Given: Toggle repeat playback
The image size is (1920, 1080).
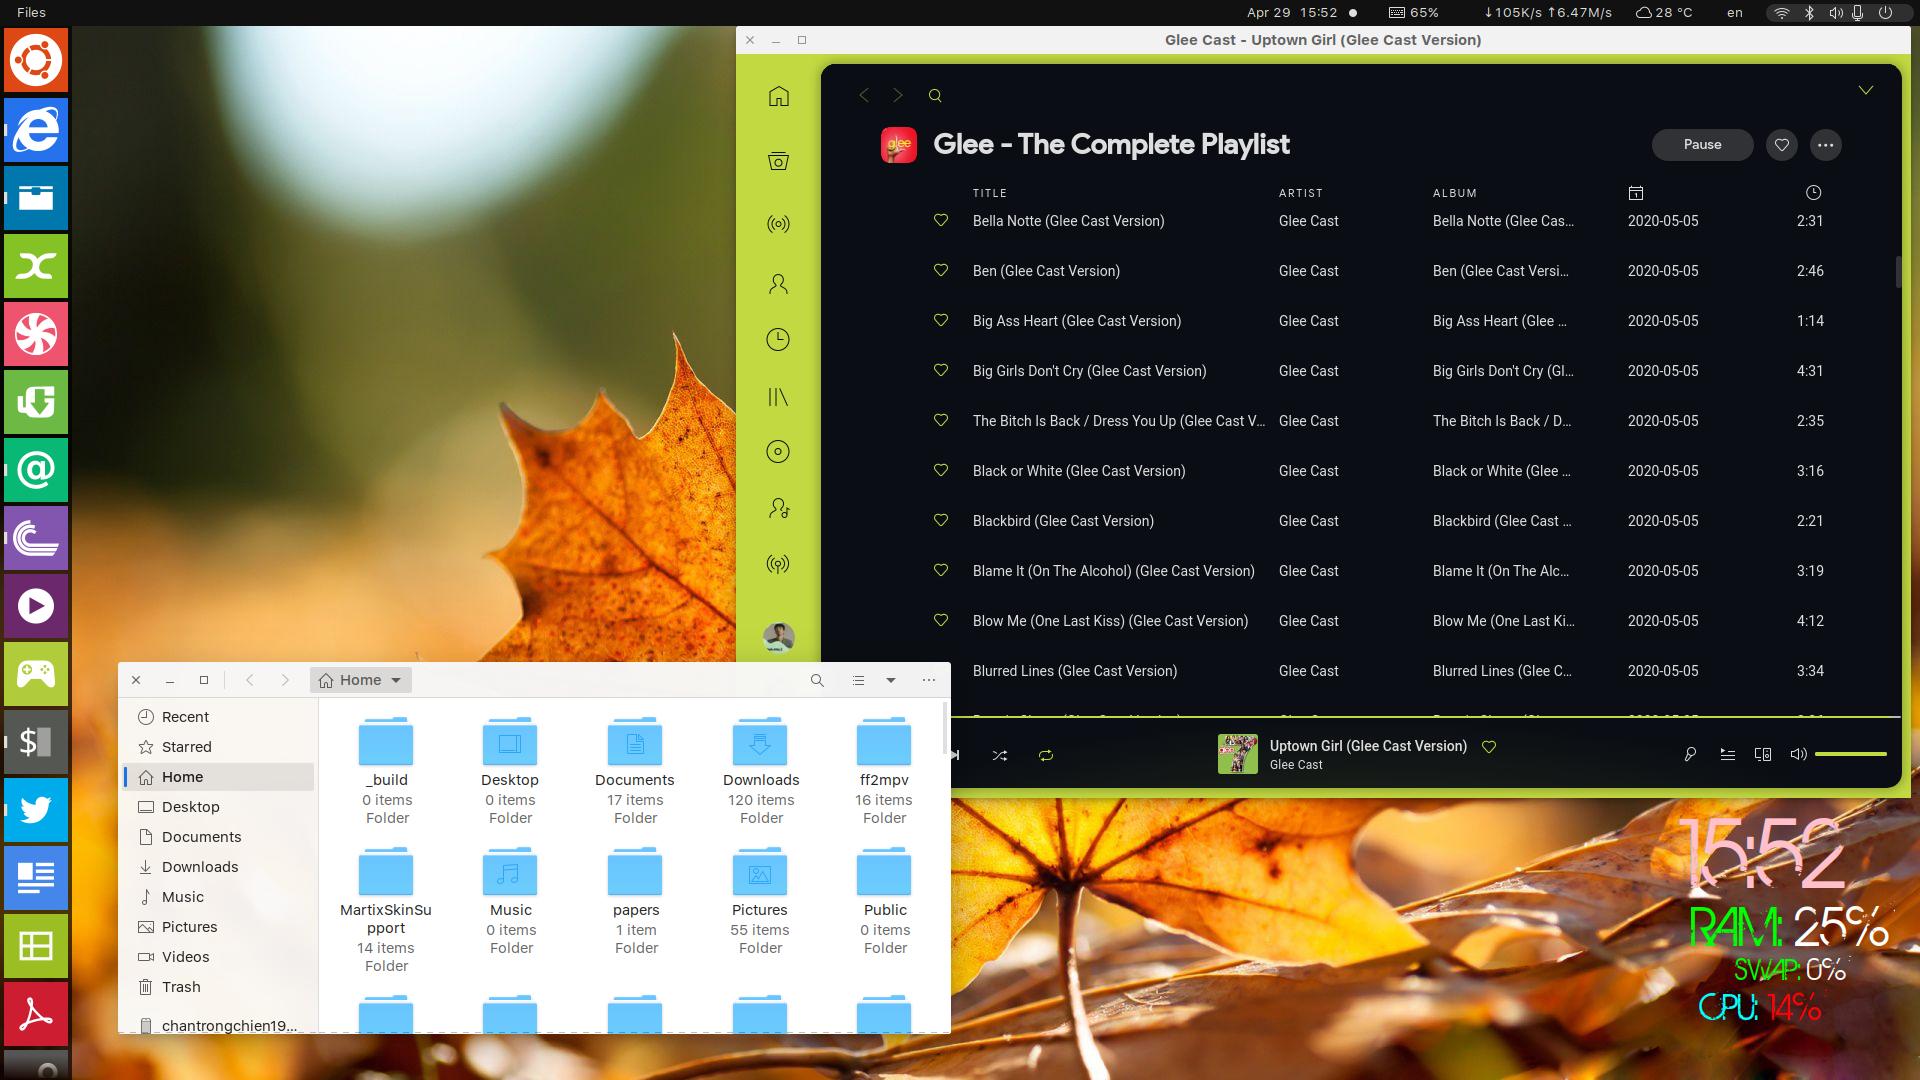Looking at the screenshot, I should [1046, 756].
